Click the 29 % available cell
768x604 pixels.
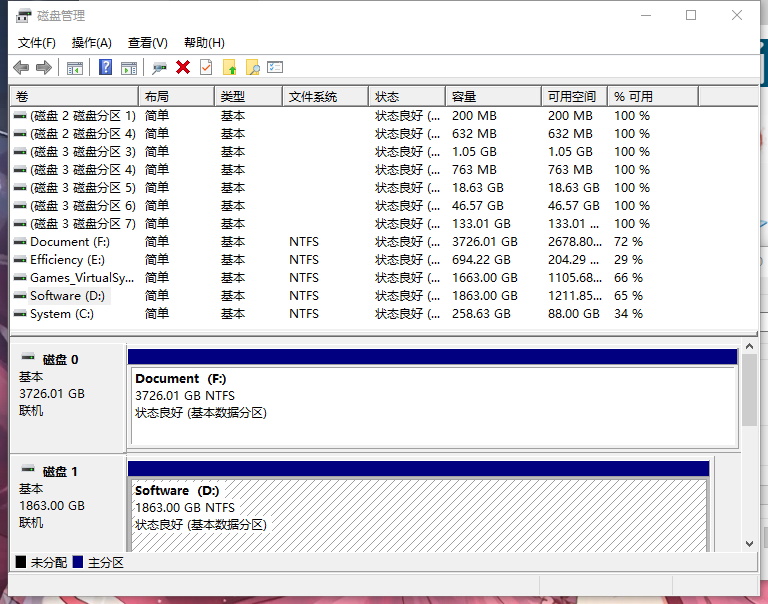point(628,260)
